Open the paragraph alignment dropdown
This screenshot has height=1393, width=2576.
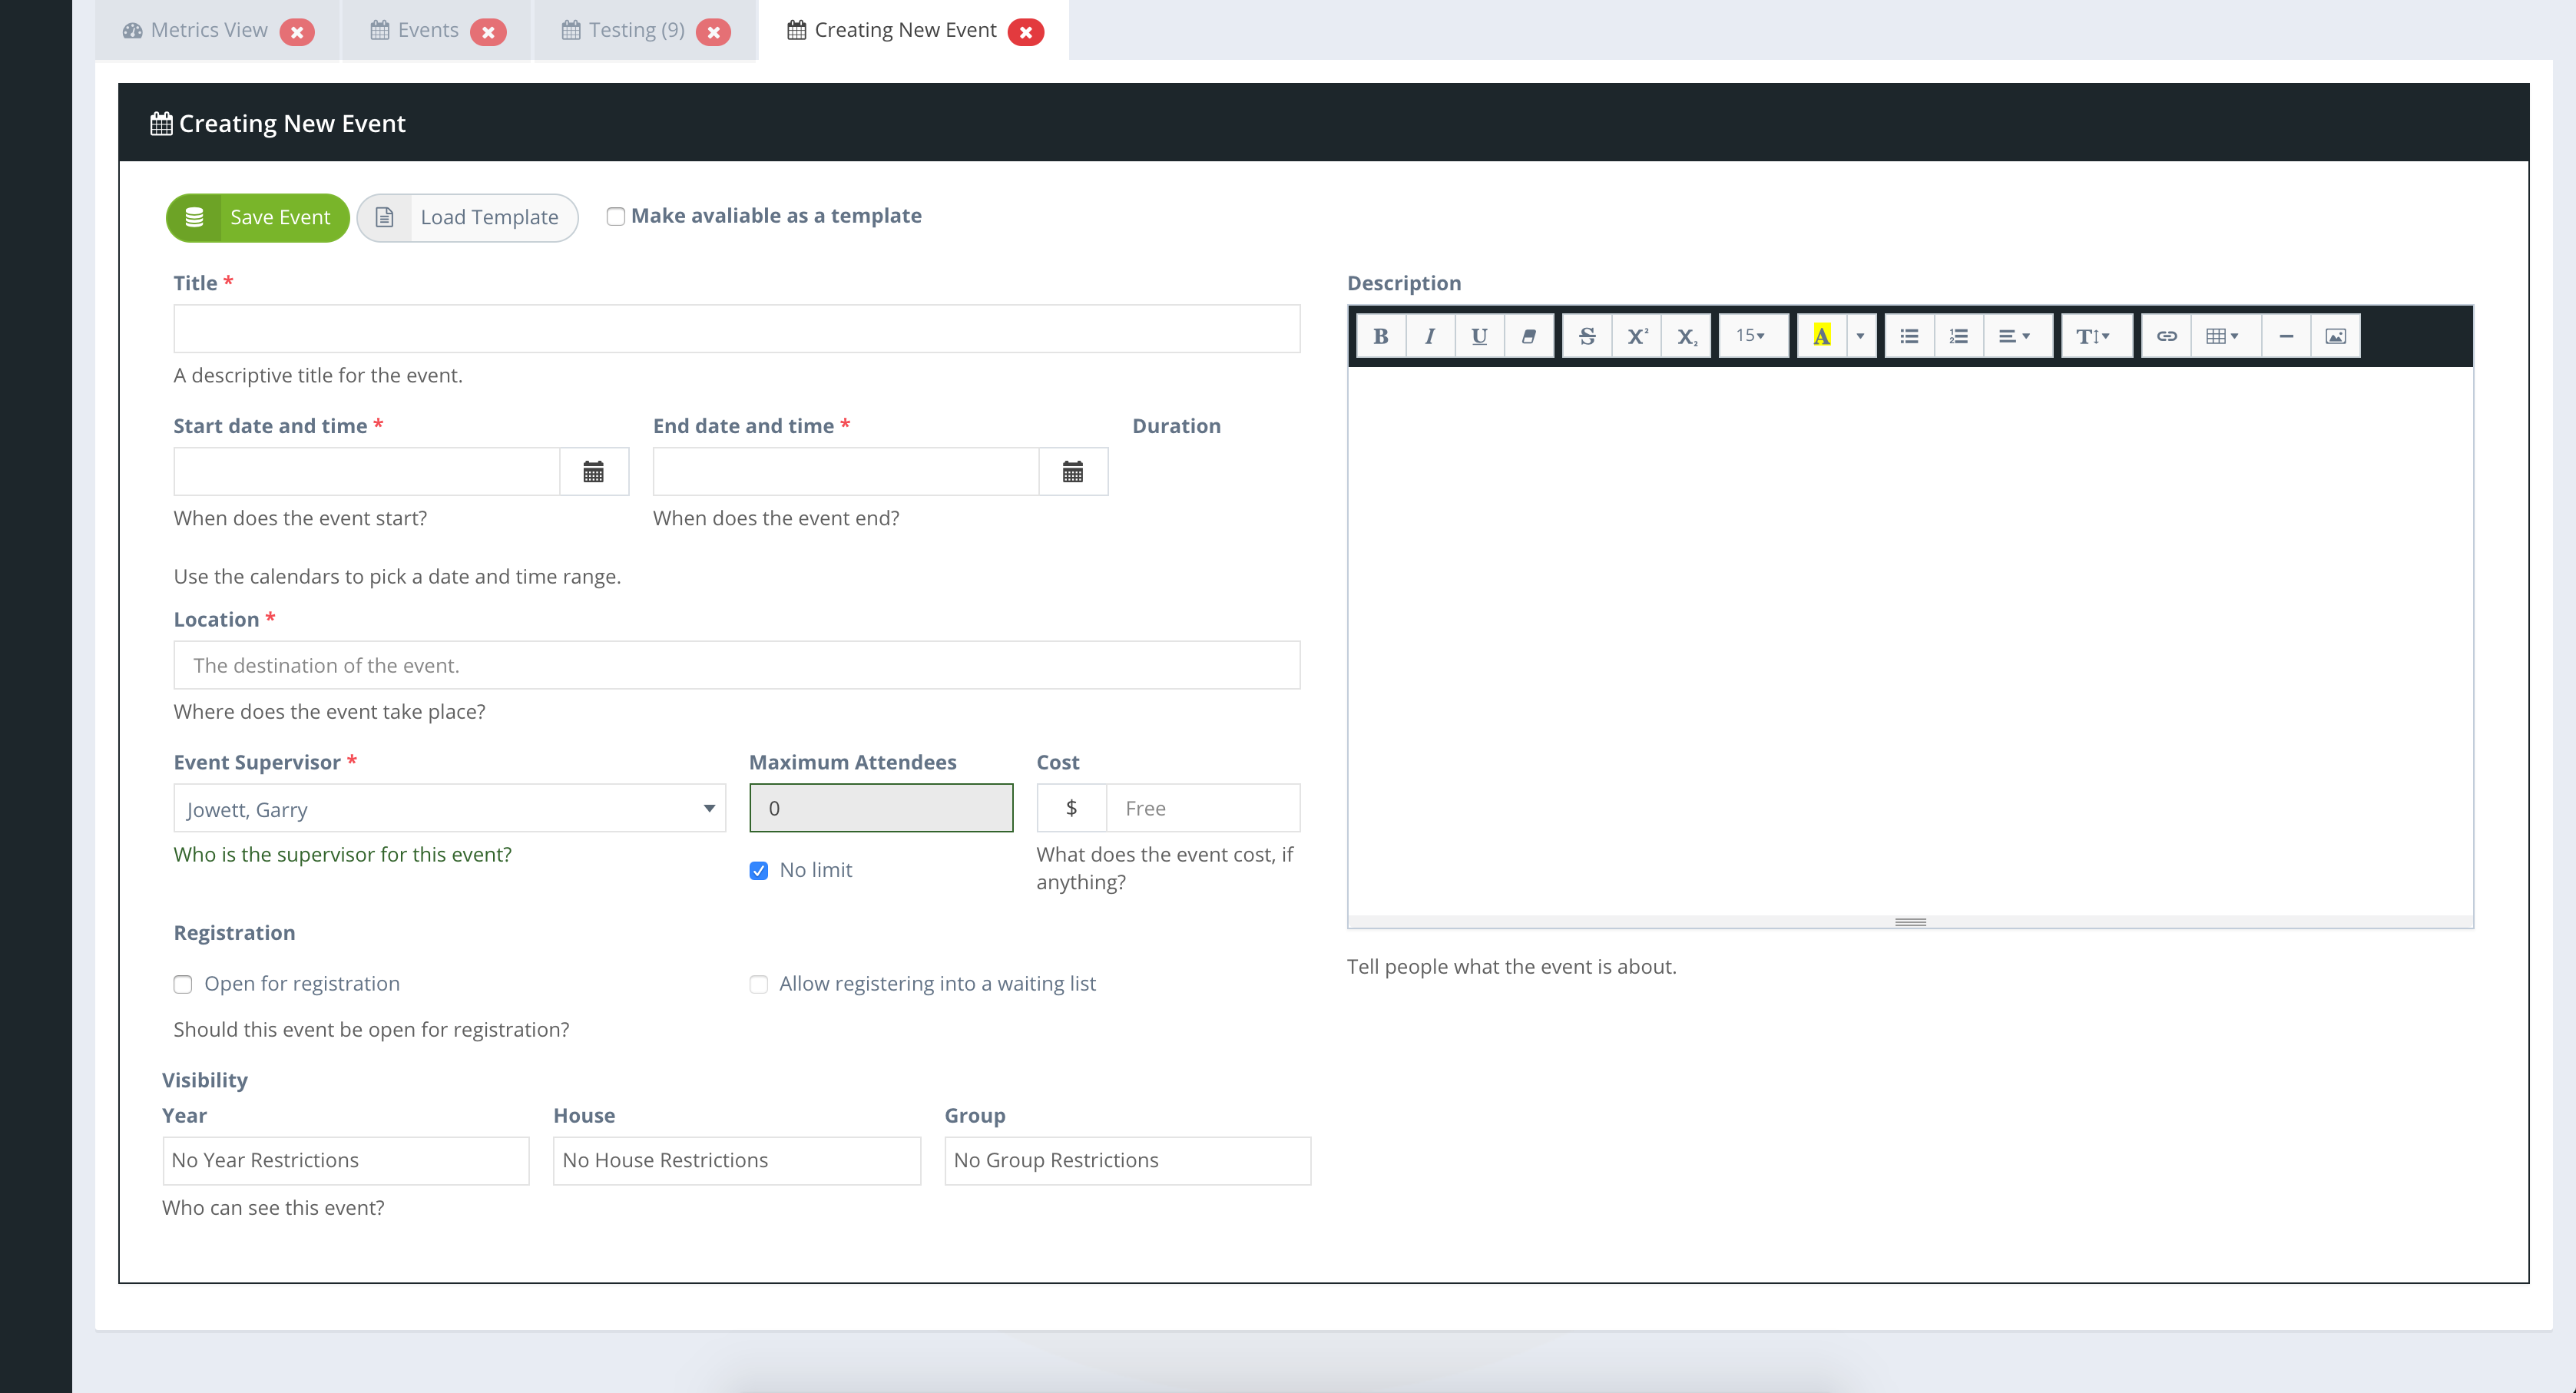click(x=2016, y=336)
